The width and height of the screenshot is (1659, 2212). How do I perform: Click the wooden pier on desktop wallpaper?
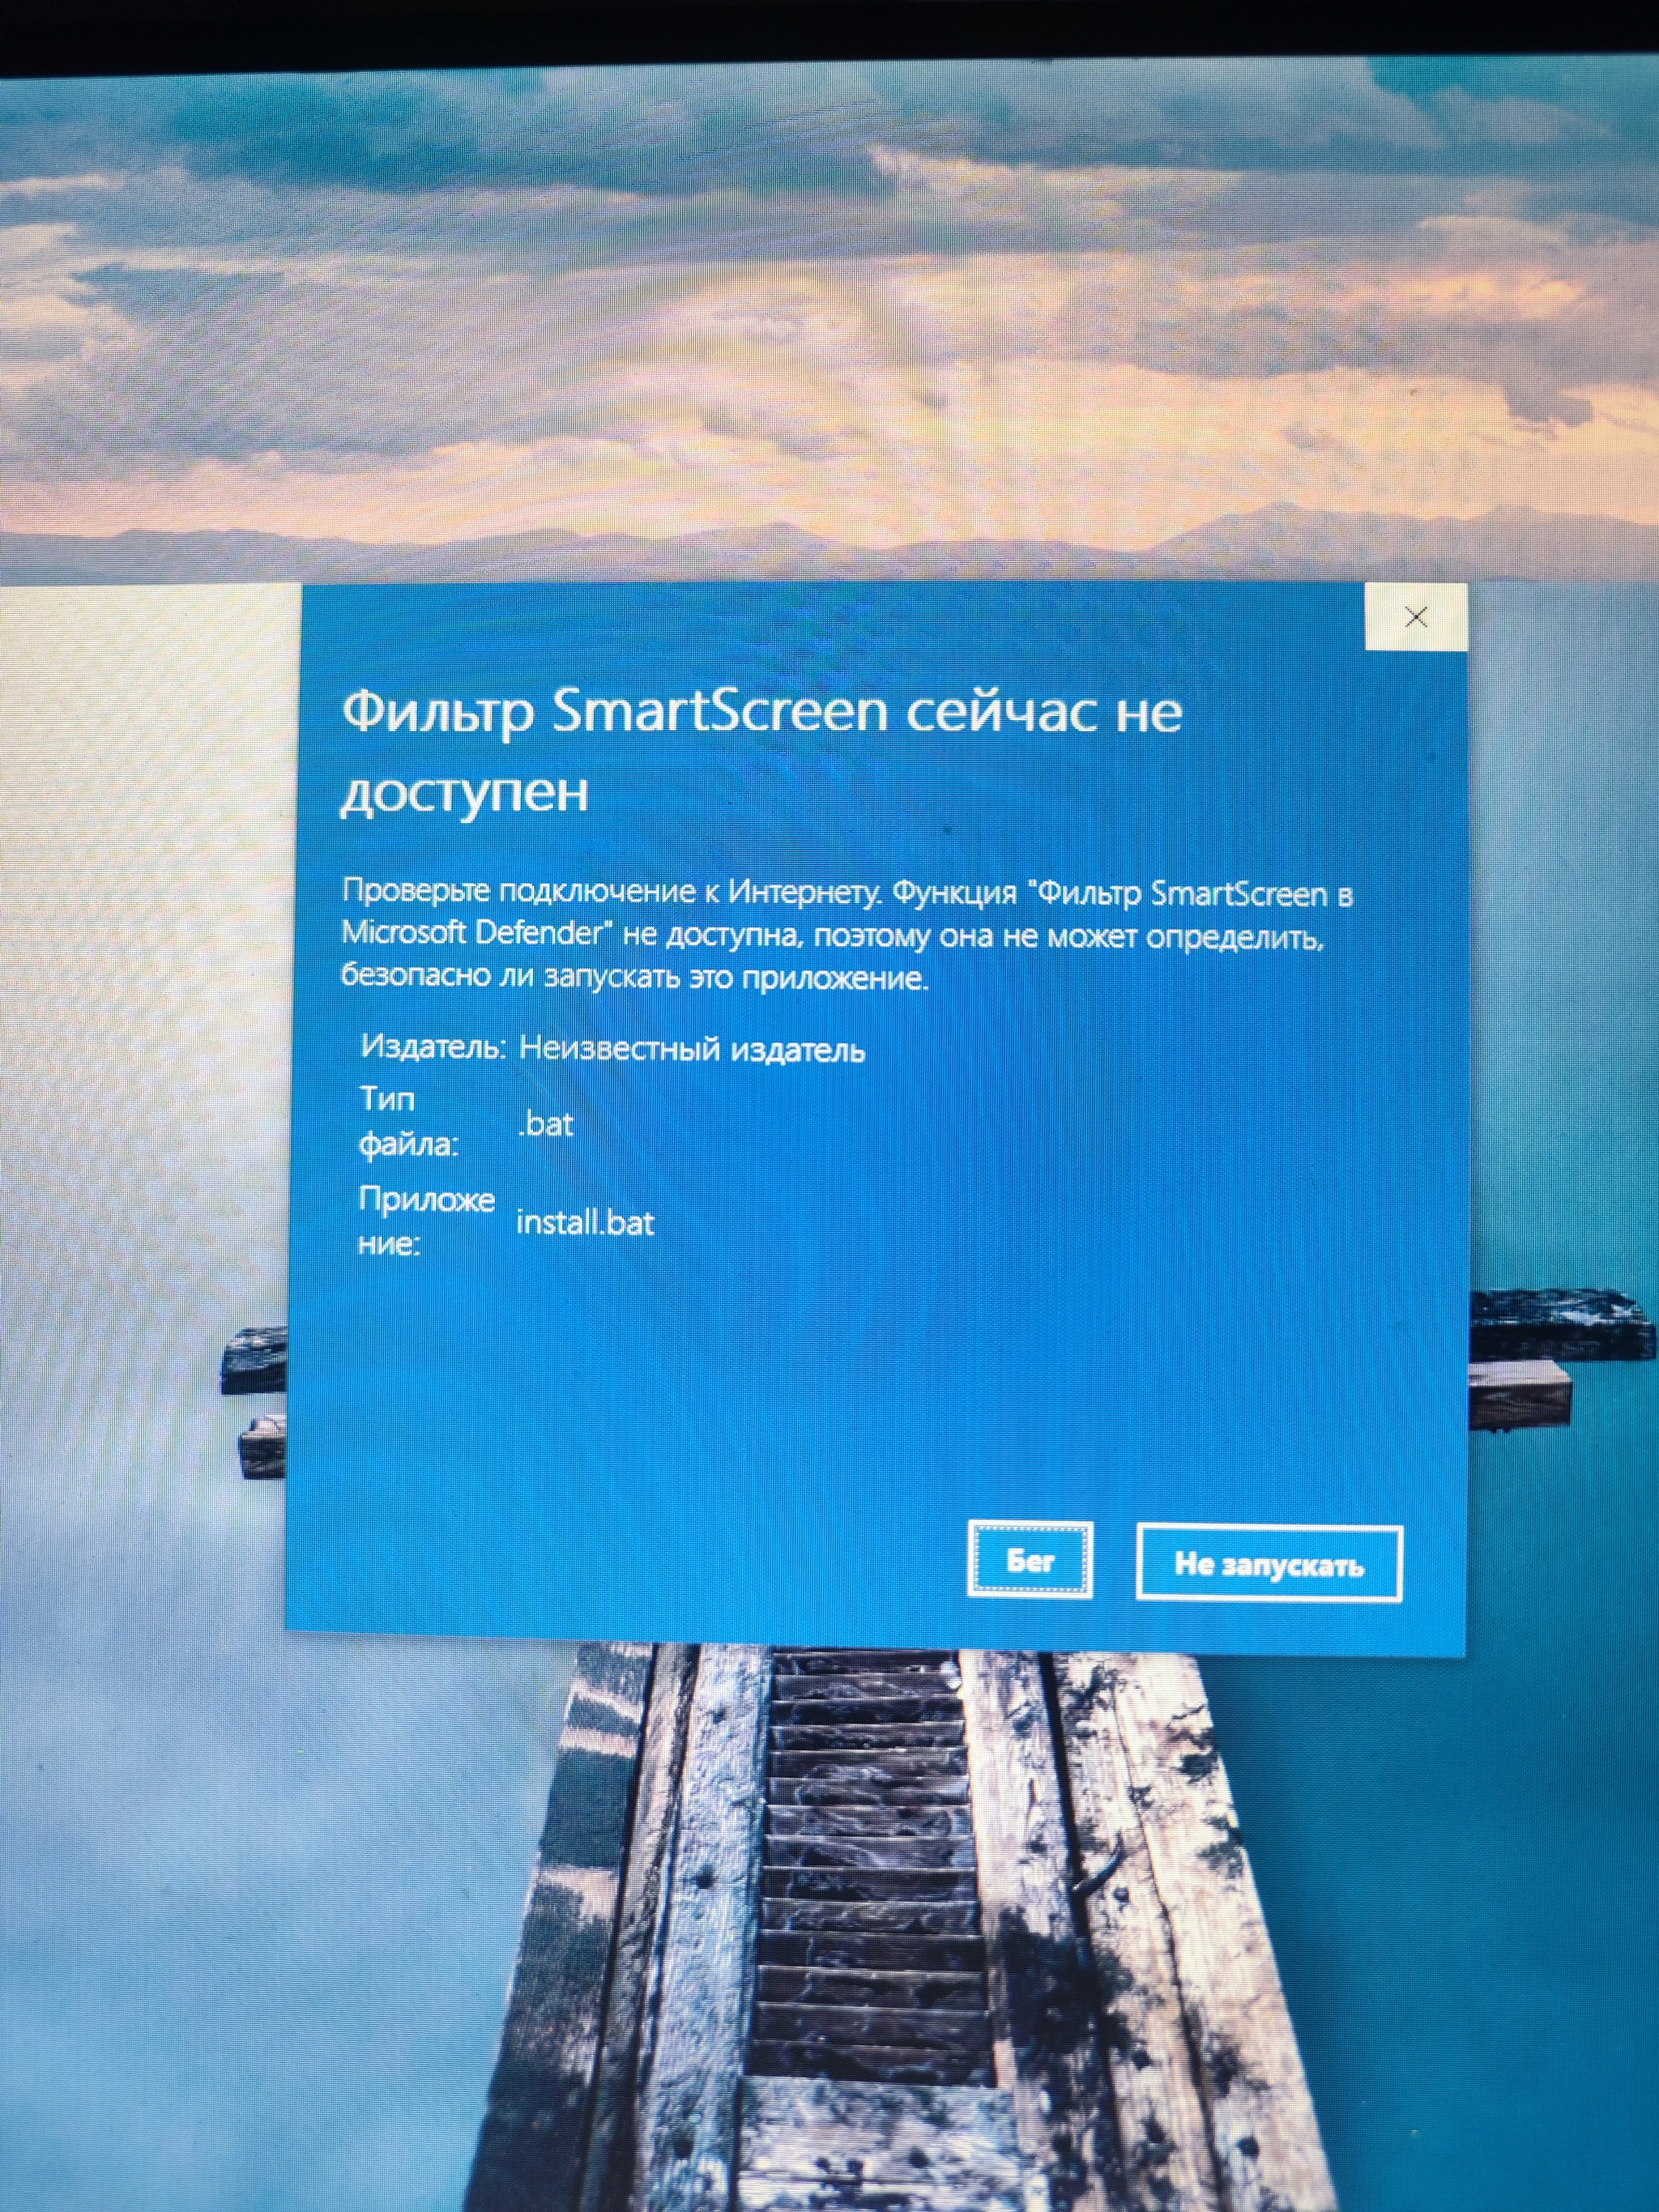(x=870, y=1900)
